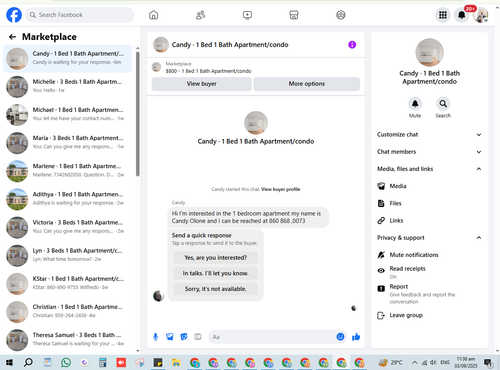Send quick response 'In talks. I'll let you know.'

coord(216,273)
